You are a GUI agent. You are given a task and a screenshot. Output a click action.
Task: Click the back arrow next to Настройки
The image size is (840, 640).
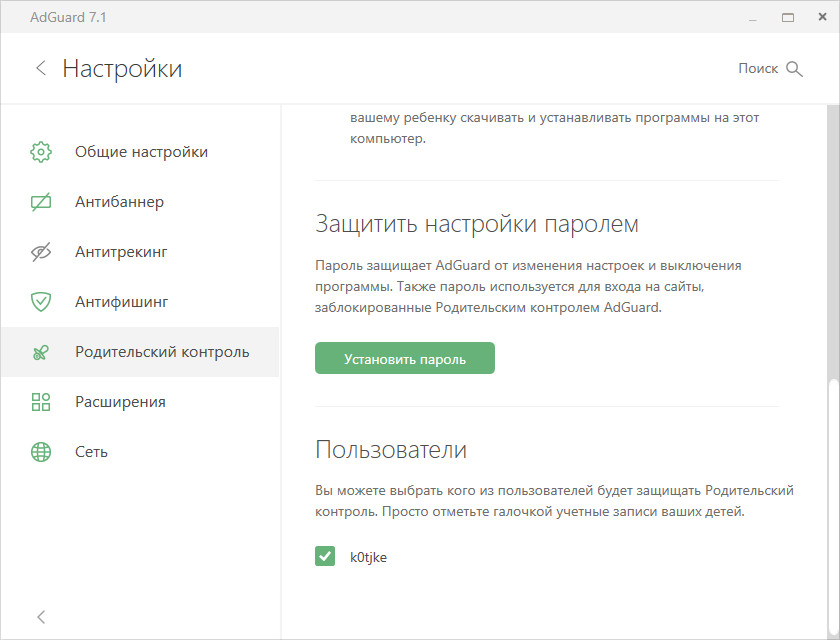coord(41,68)
